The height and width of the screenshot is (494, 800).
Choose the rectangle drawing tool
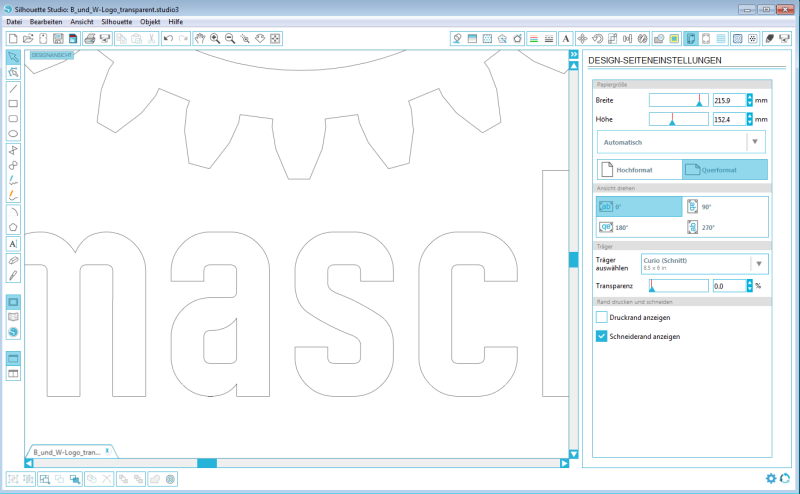13,104
